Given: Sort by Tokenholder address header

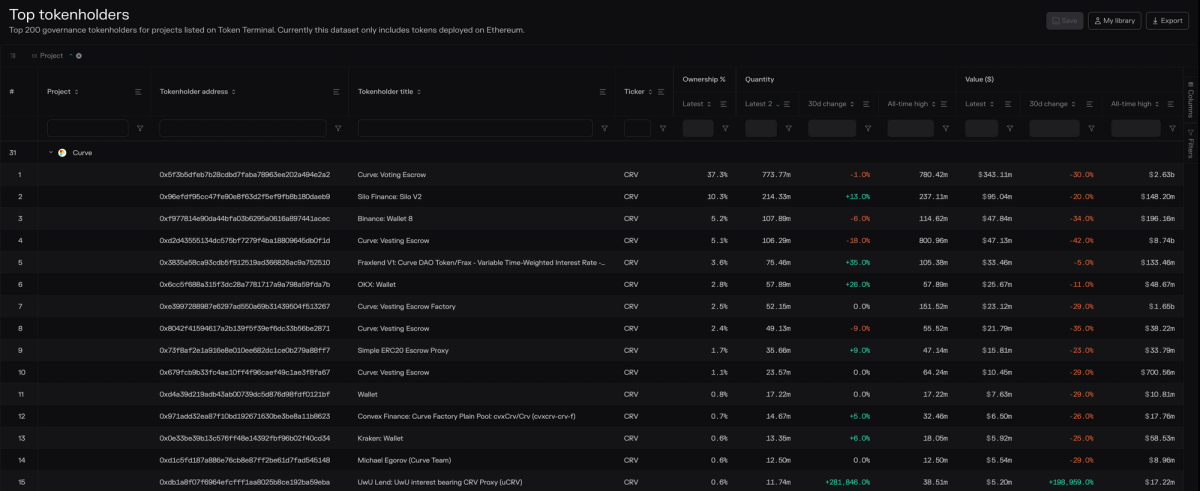Looking at the screenshot, I should (x=198, y=91).
